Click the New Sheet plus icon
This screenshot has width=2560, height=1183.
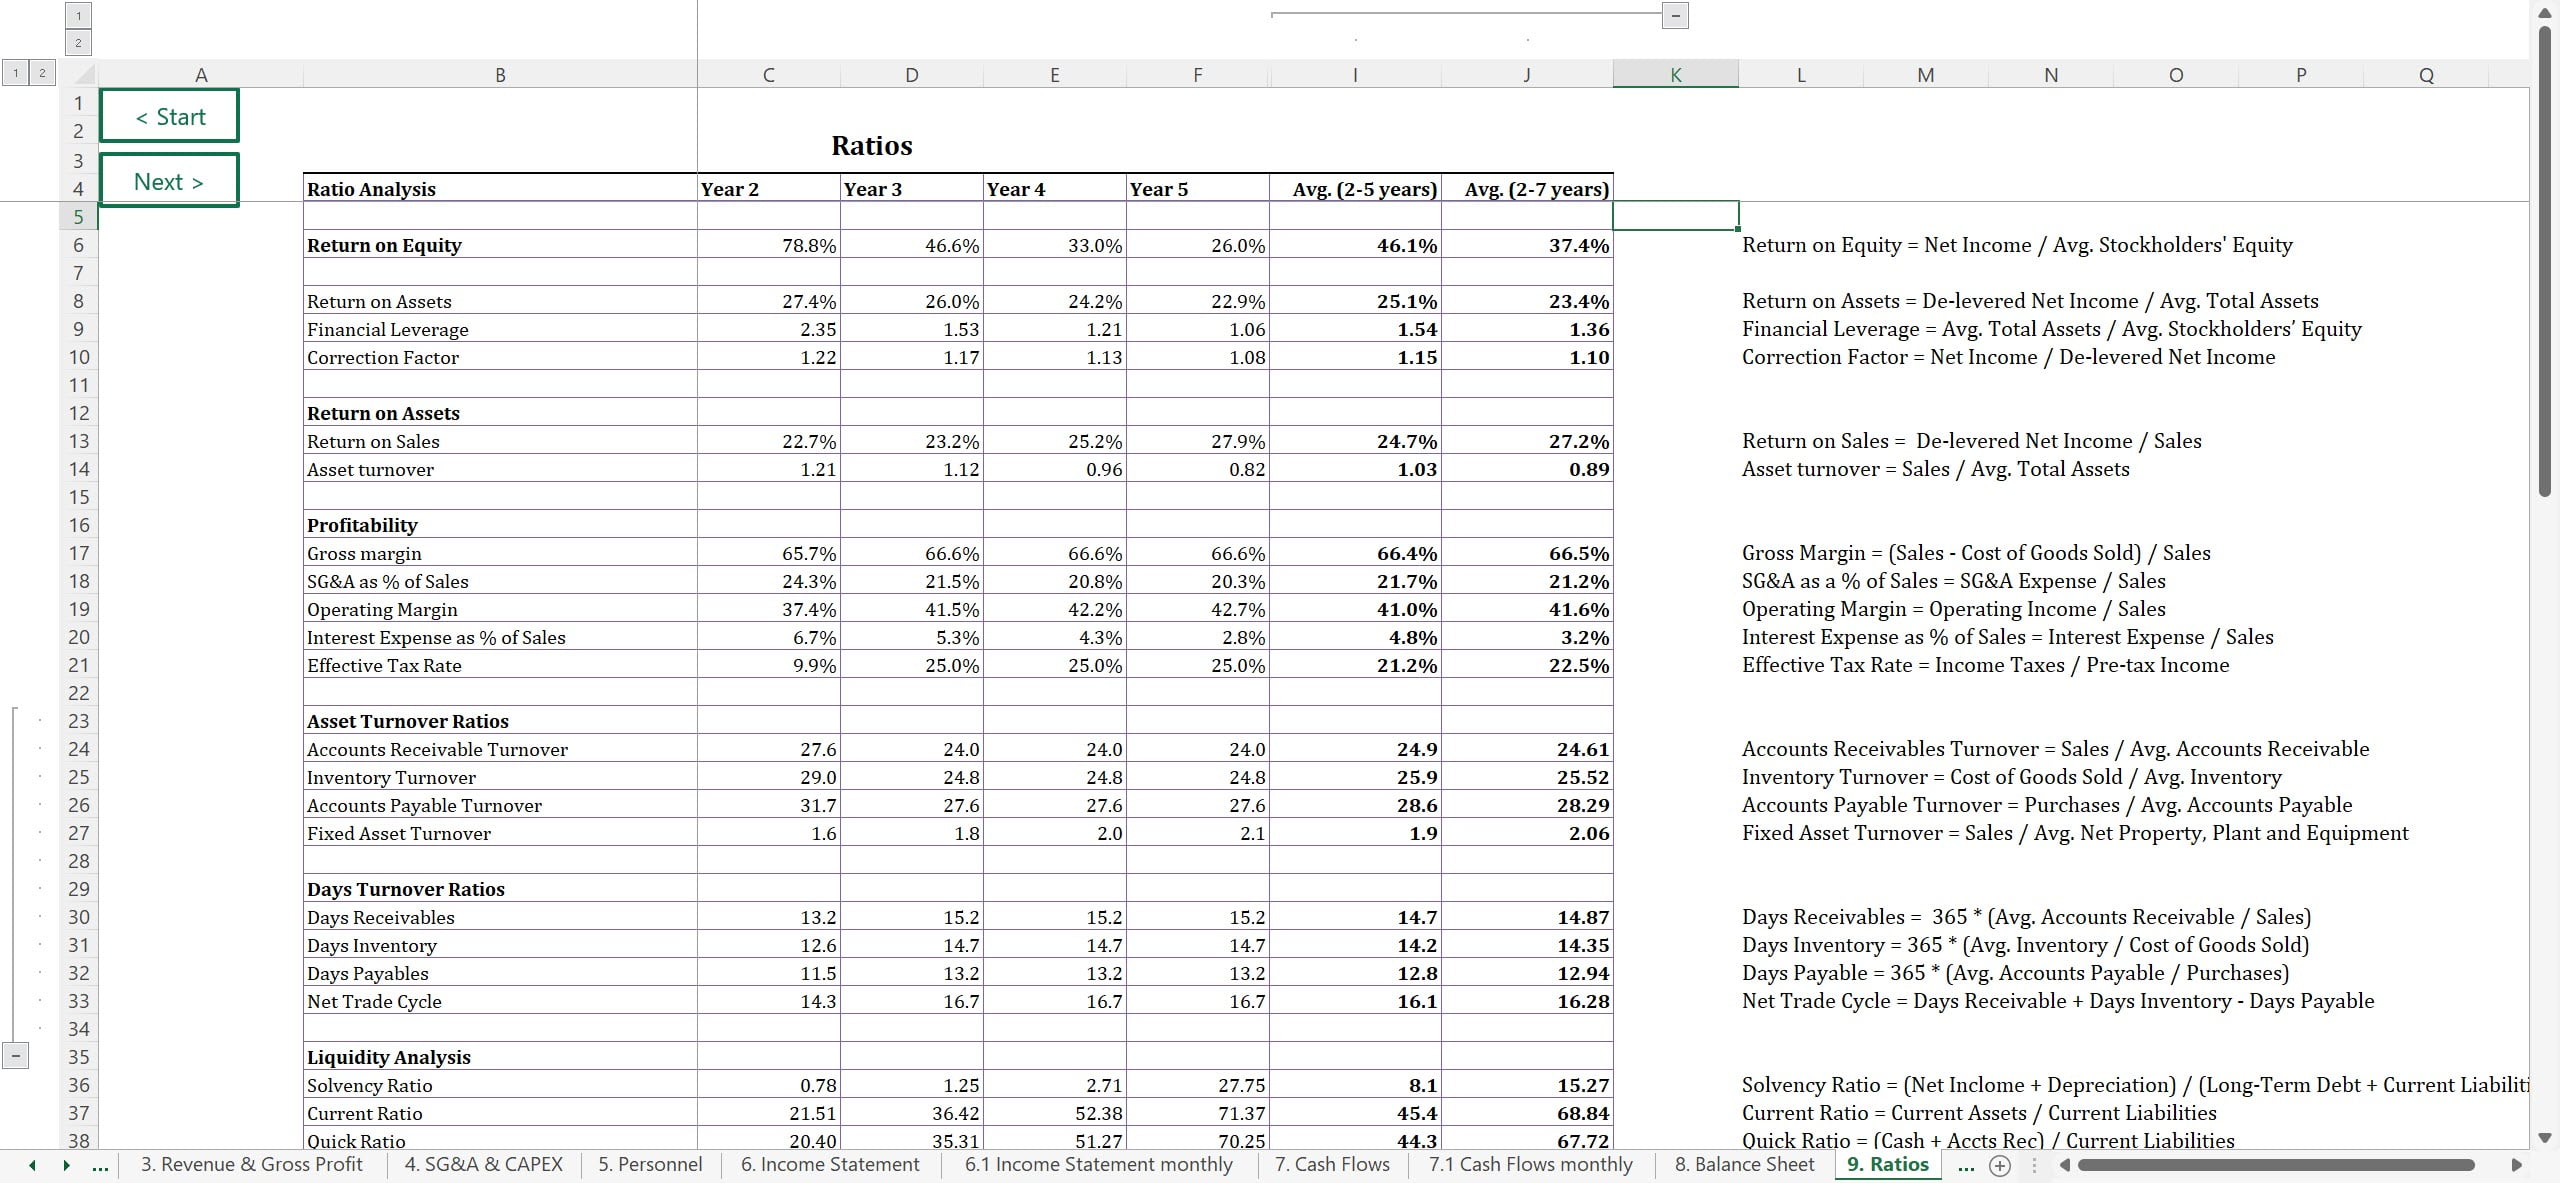pyautogui.click(x=1999, y=1165)
